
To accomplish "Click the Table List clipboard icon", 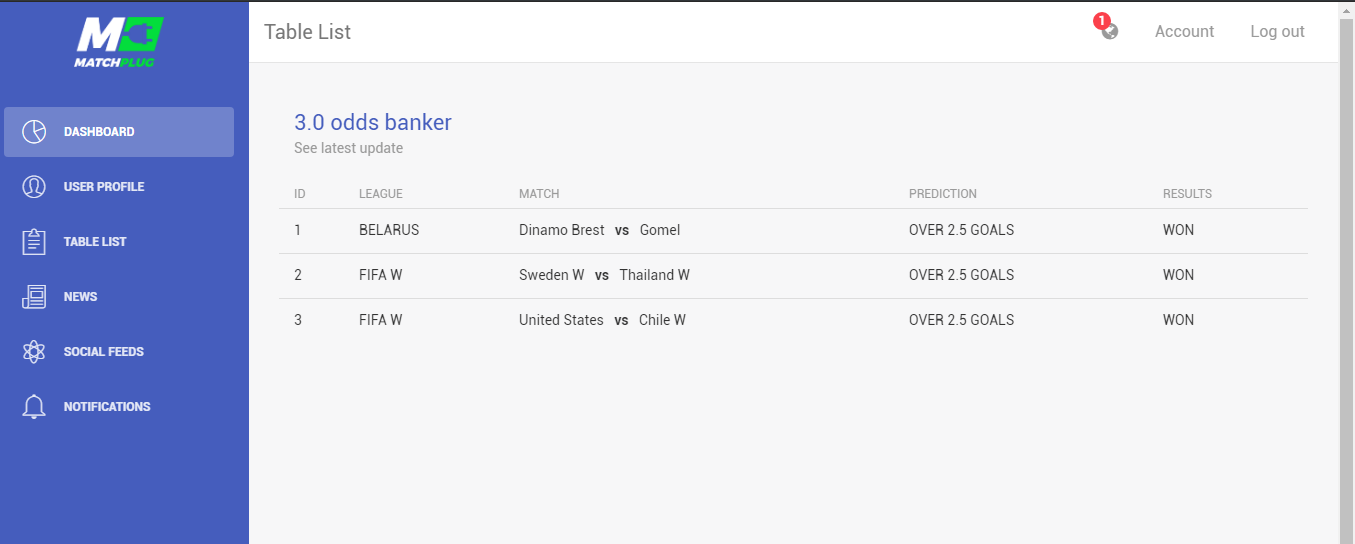I will (34, 242).
